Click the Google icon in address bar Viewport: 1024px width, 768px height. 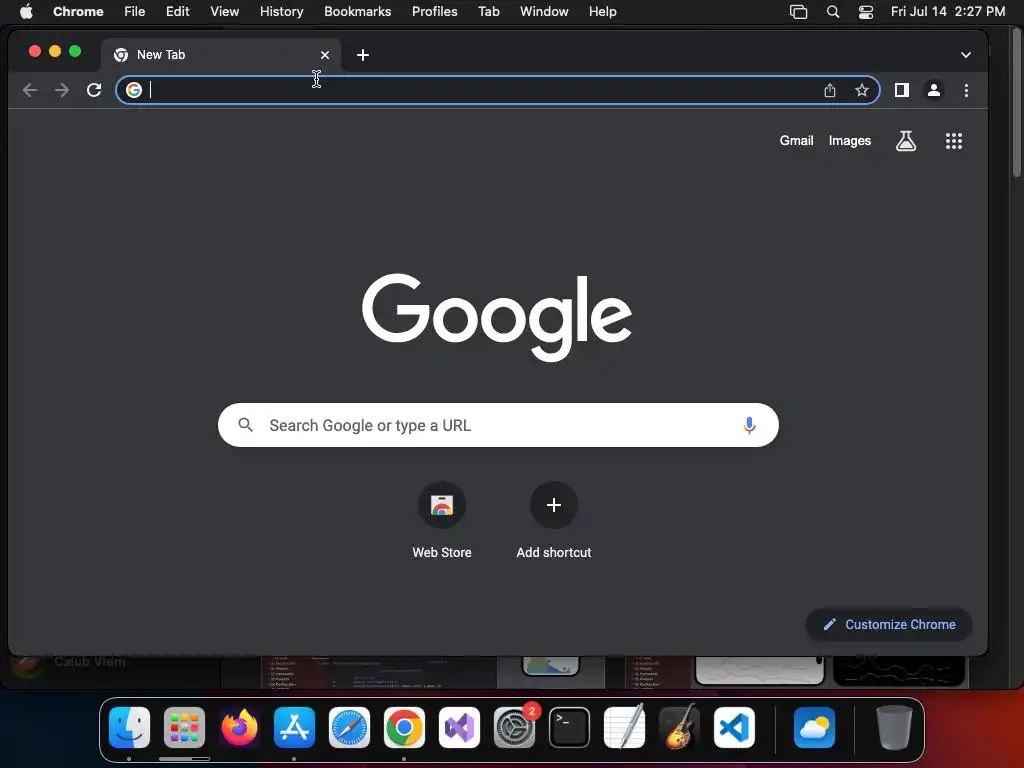click(134, 90)
